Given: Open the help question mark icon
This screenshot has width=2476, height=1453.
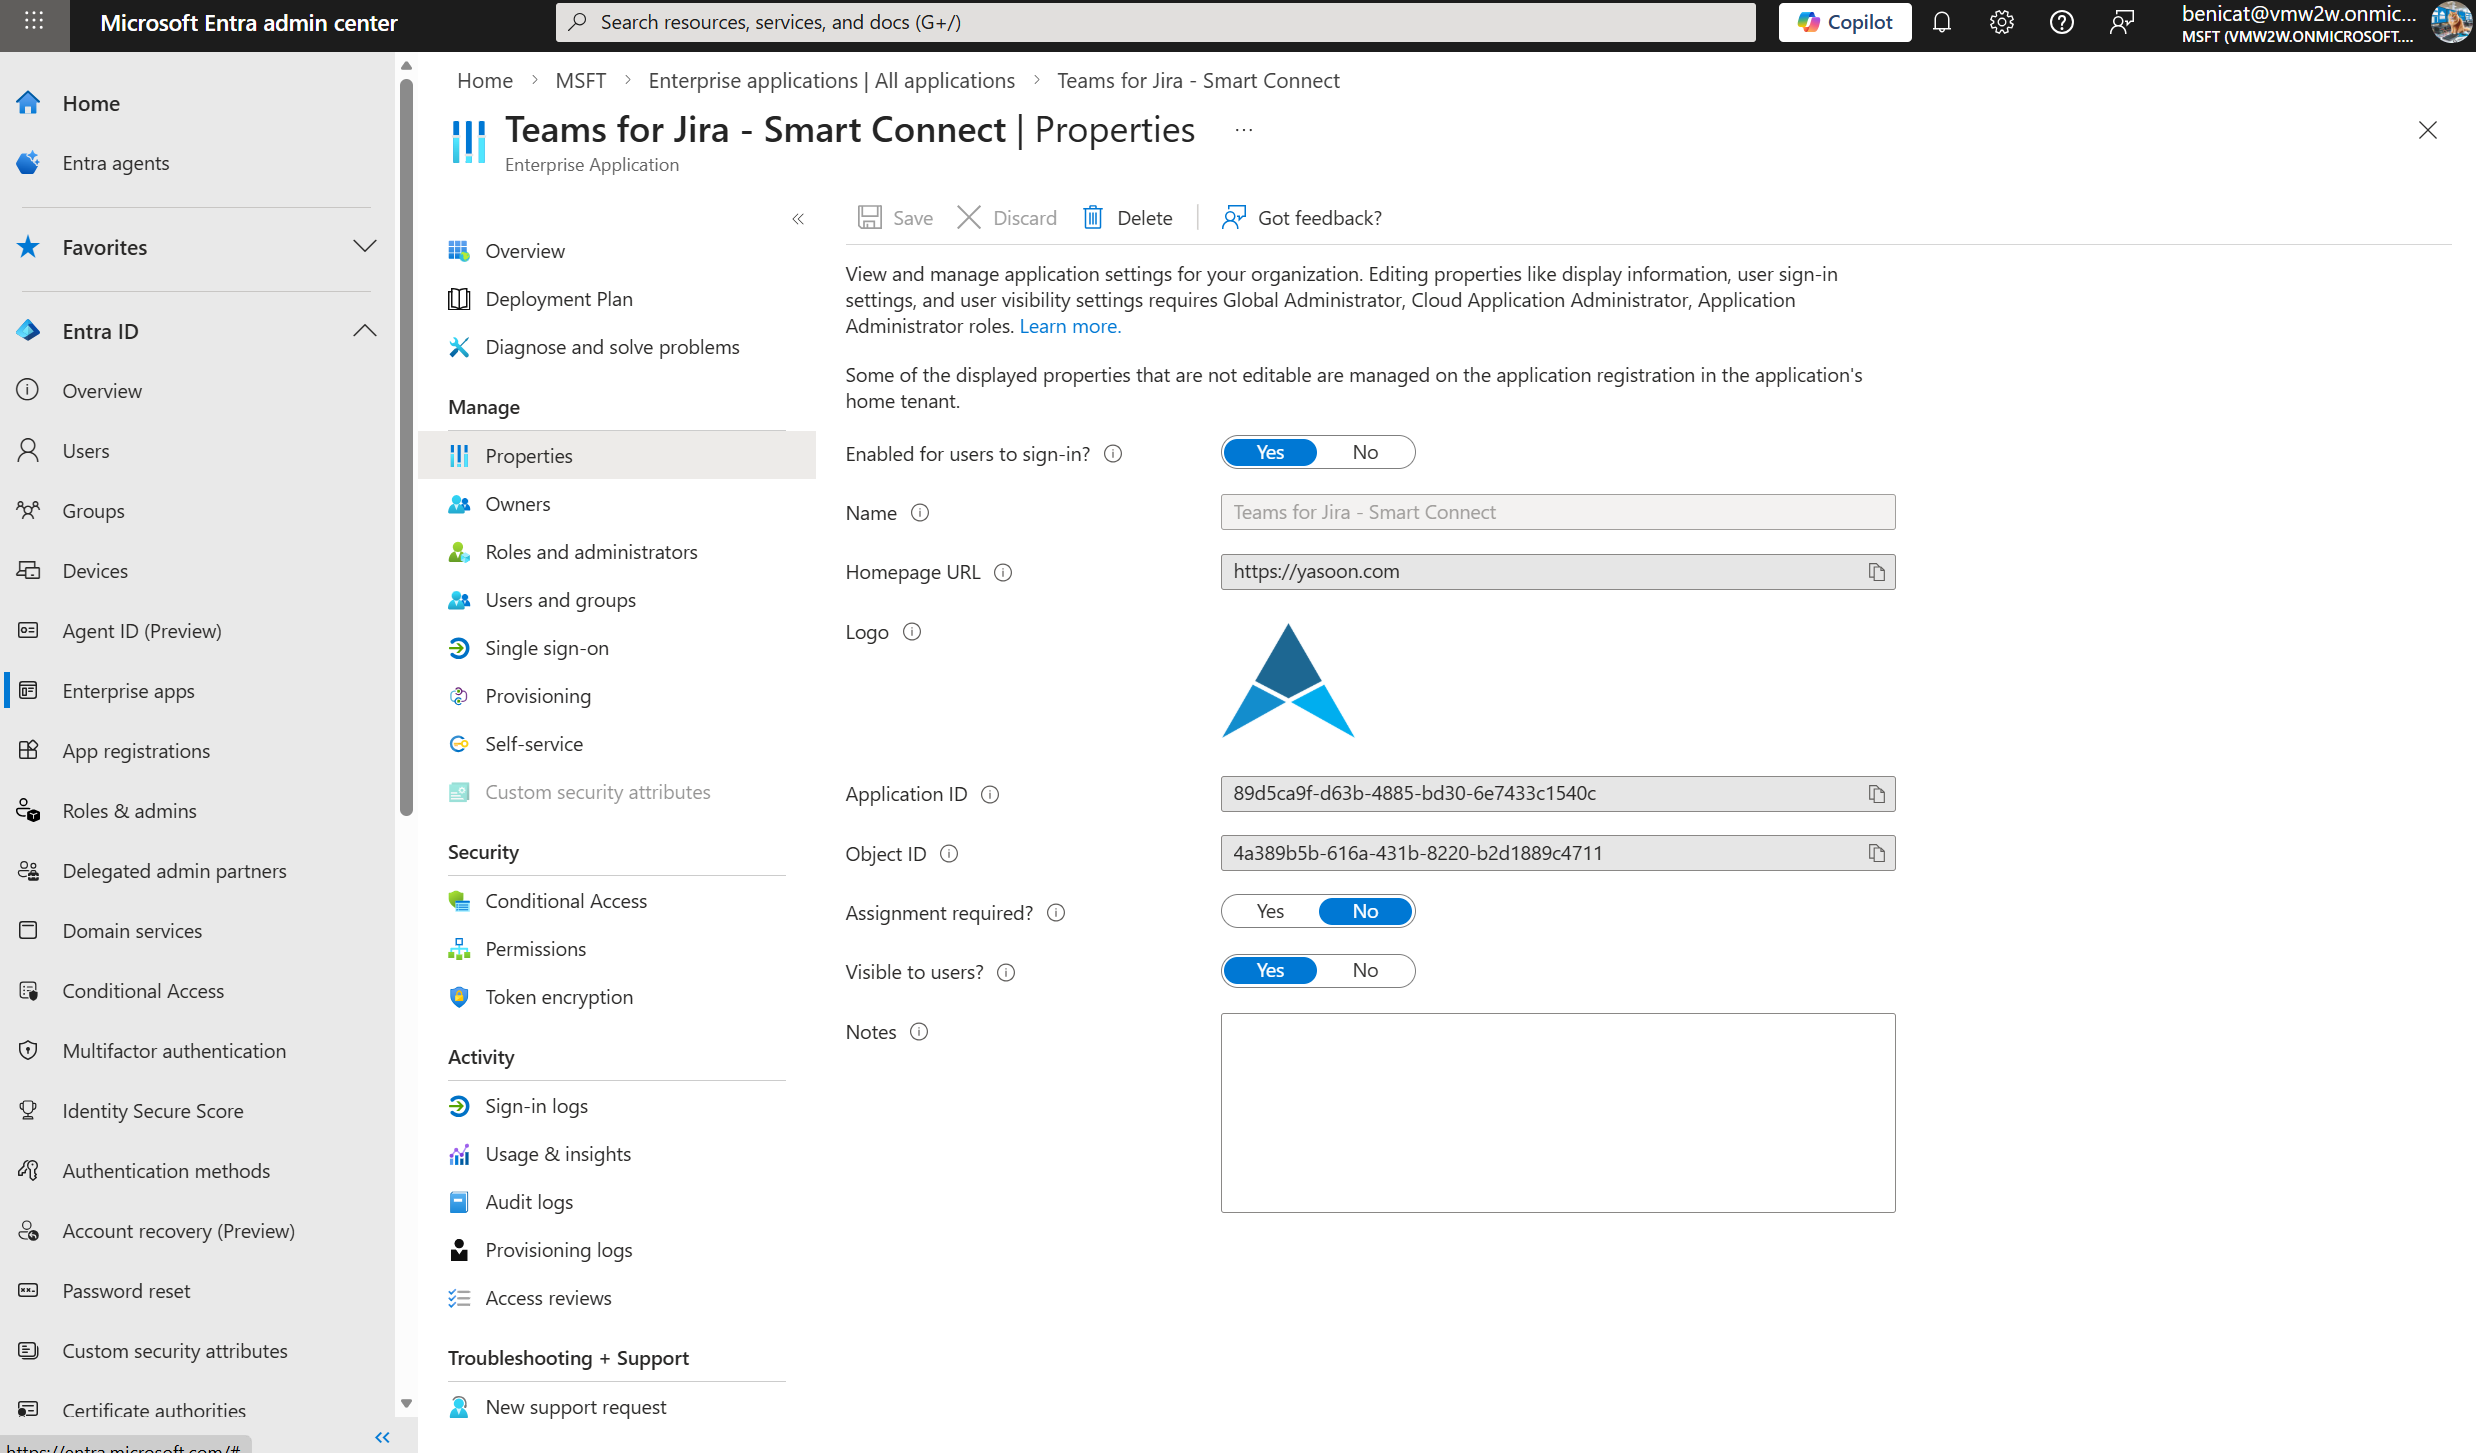Looking at the screenshot, I should [x=2061, y=22].
